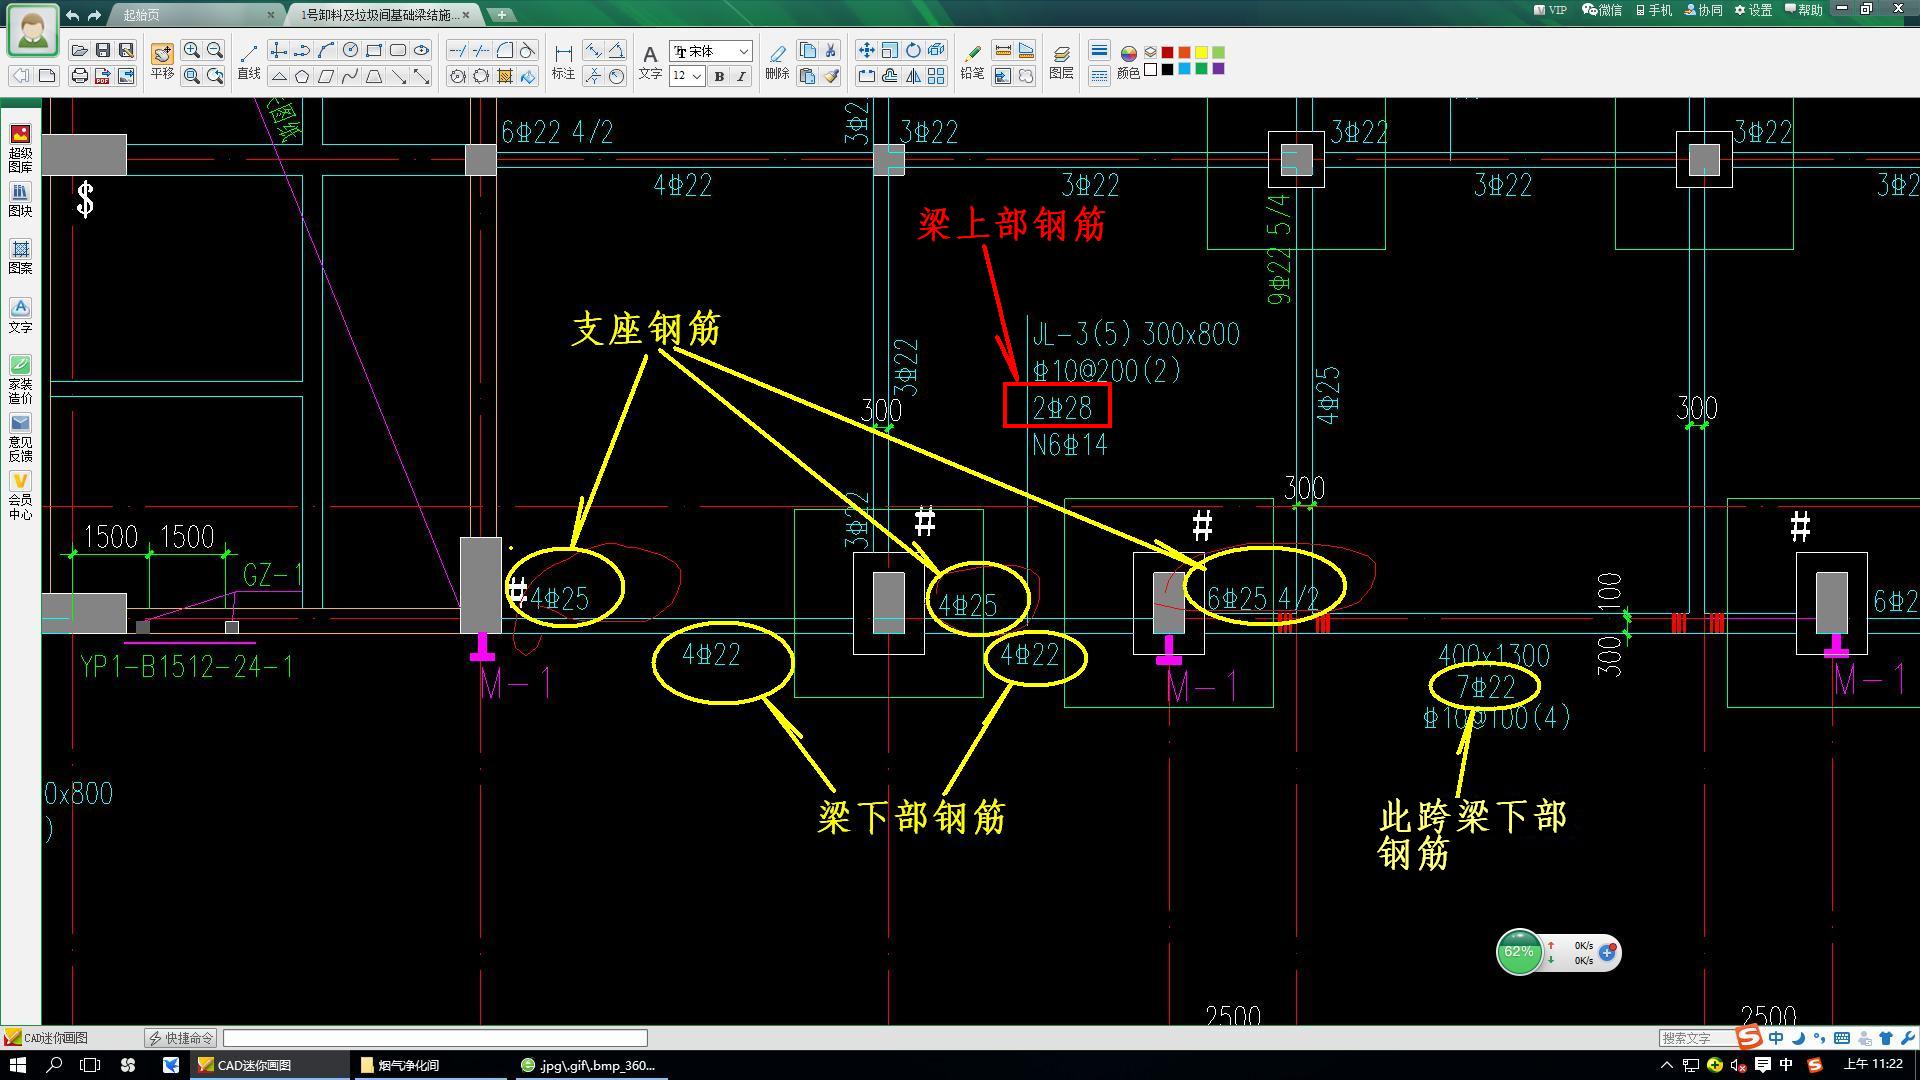This screenshot has height=1080, width=1920.
Task: Open the 设置 settings menu
Action: (1753, 10)
